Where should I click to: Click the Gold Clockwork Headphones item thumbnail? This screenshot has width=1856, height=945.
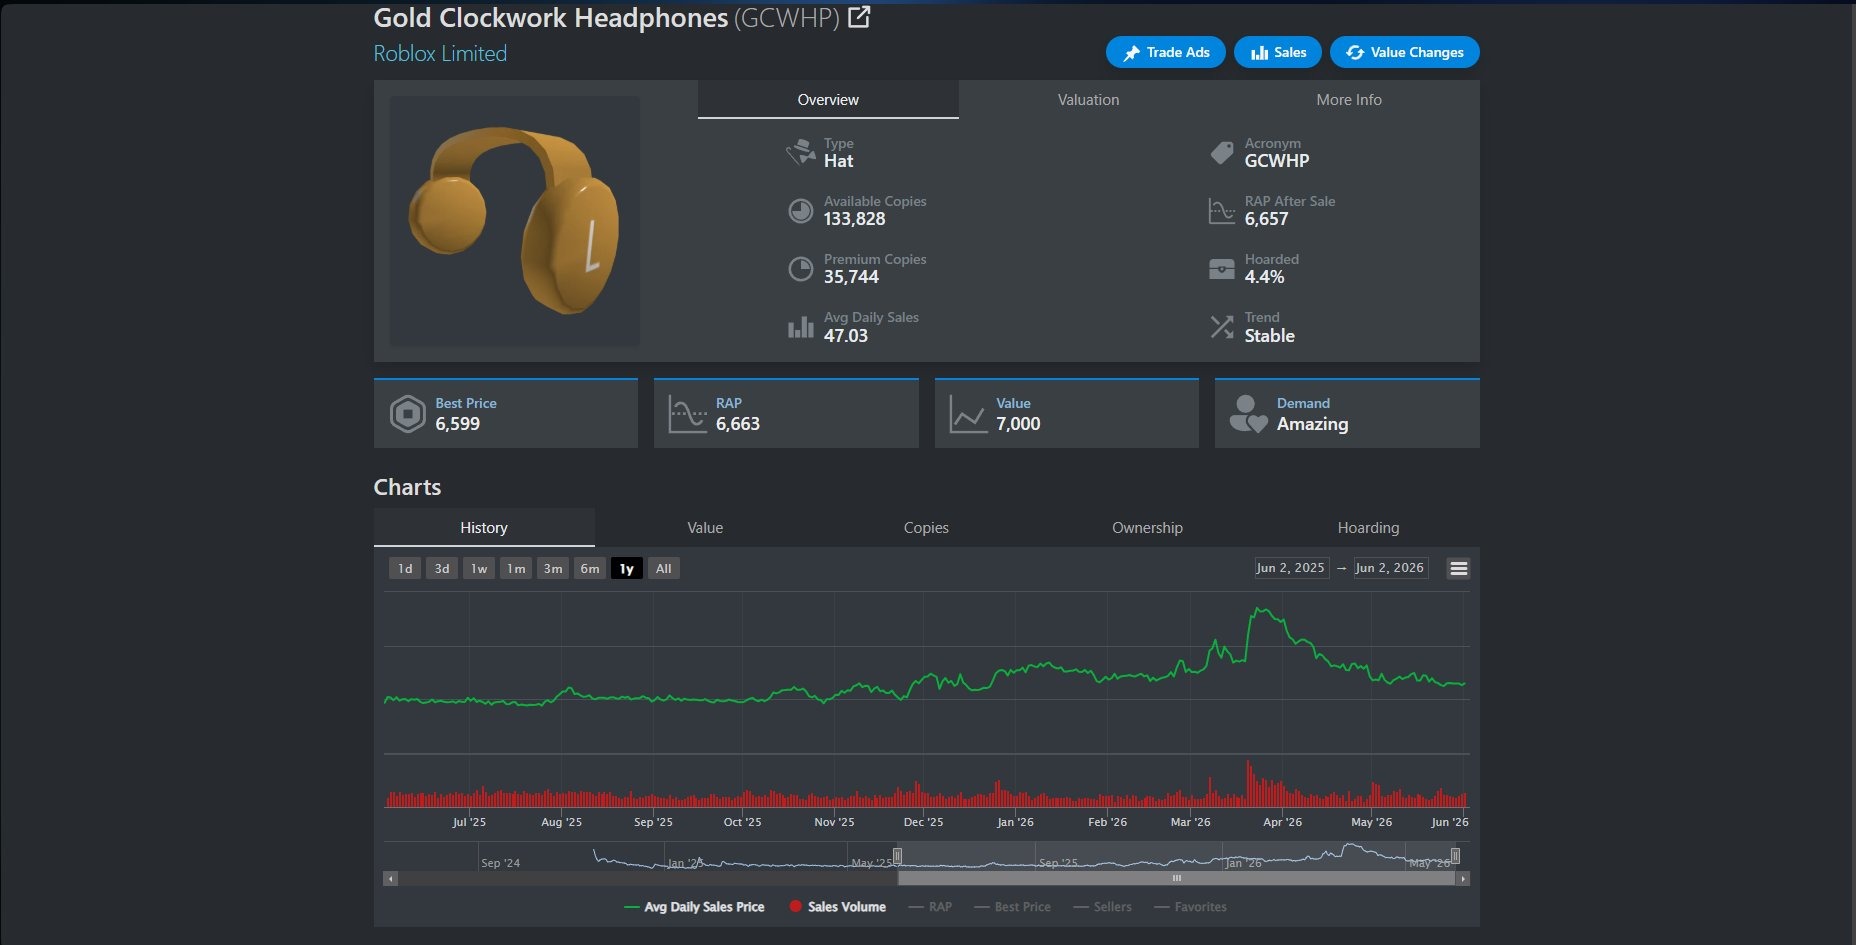[x=514, y=221]
